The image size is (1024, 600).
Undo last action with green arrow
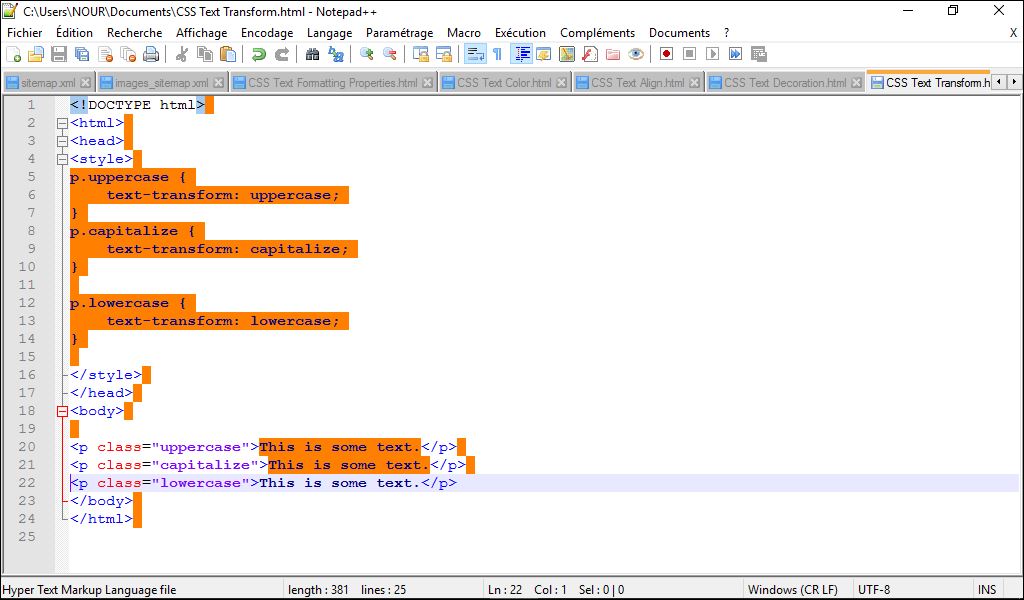pos(259,54)
